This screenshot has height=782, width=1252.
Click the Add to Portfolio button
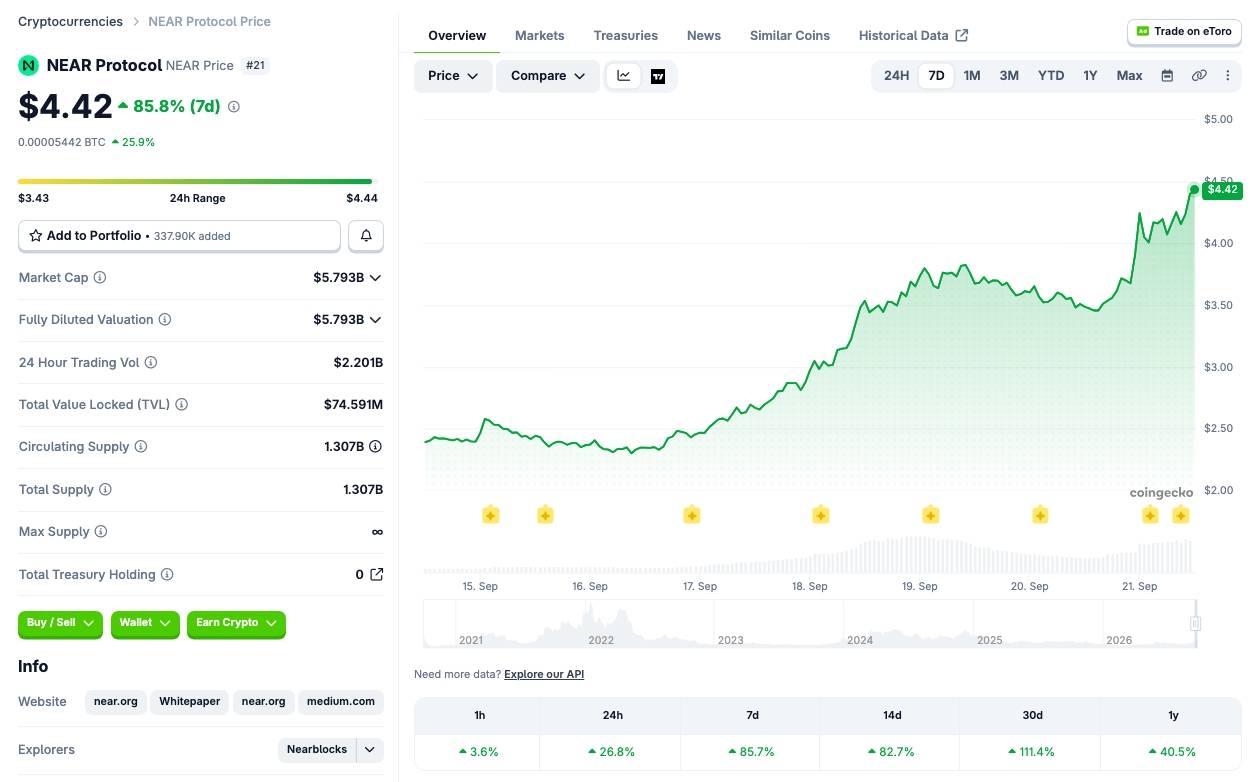tap(180, 236)
